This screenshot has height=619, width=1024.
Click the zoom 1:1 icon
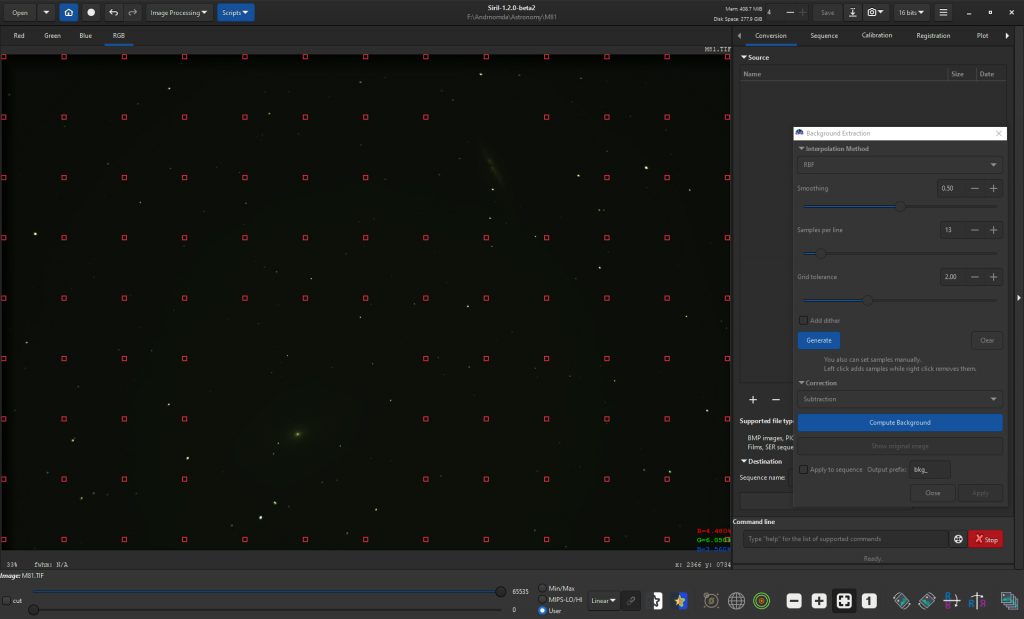pos(869,600)
